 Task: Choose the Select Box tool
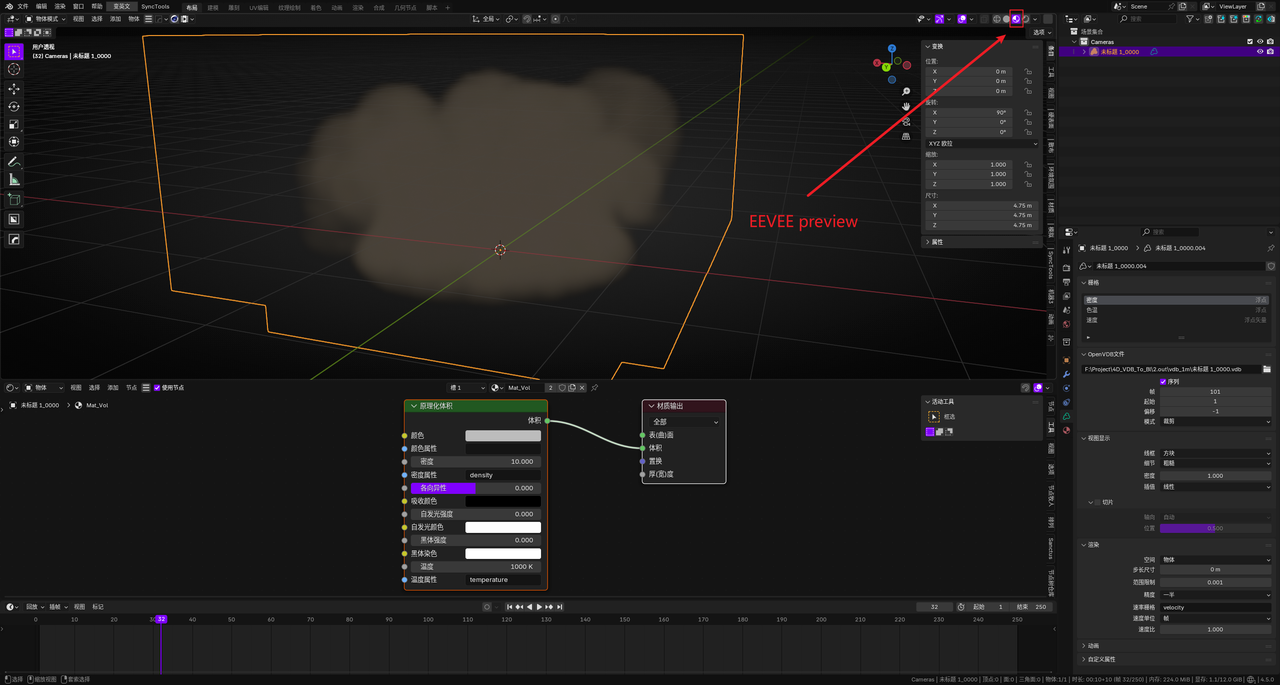[14, 51]
